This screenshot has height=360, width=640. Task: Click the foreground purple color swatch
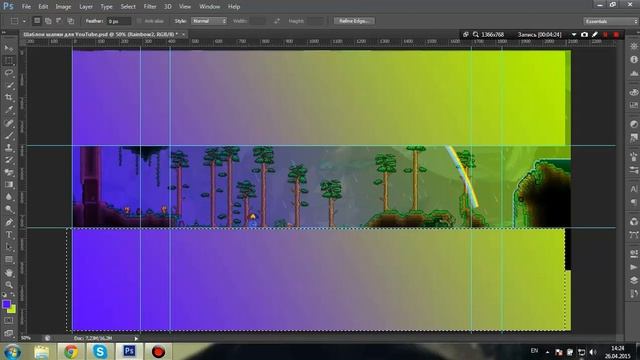pos(6,304)
